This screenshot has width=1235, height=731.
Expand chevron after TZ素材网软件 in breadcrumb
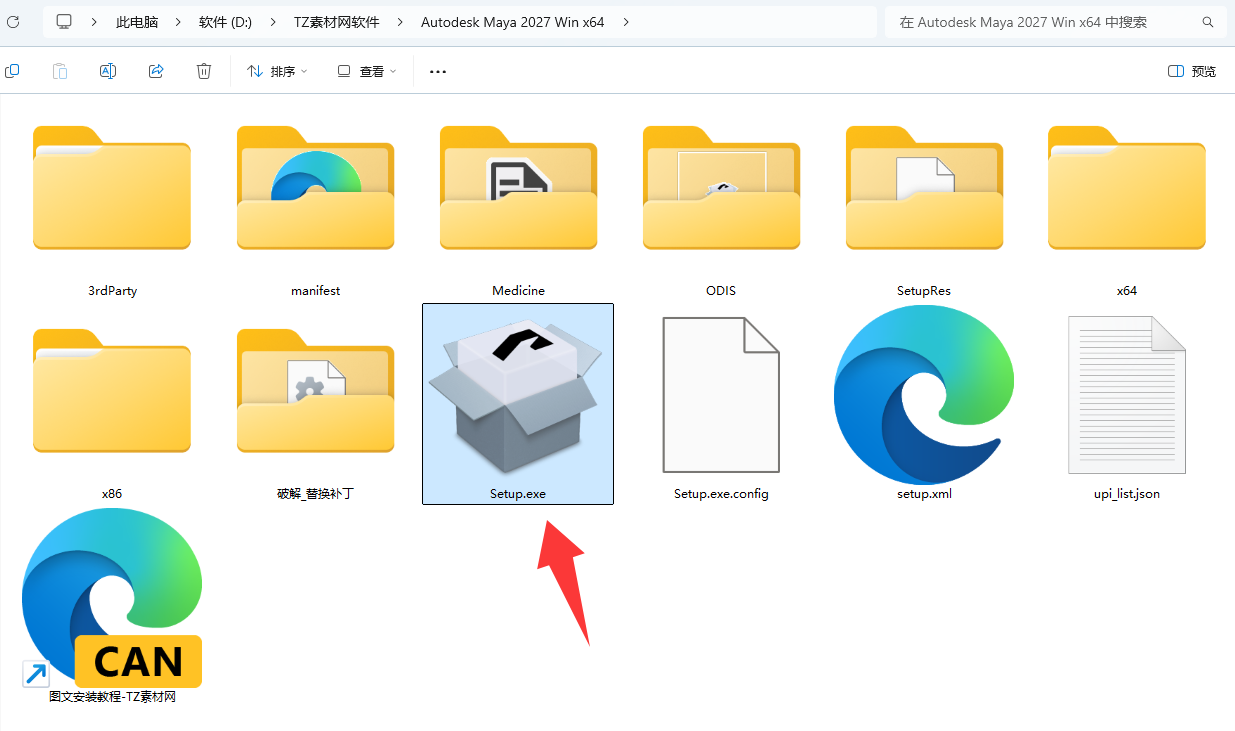(x=399, y=21)
